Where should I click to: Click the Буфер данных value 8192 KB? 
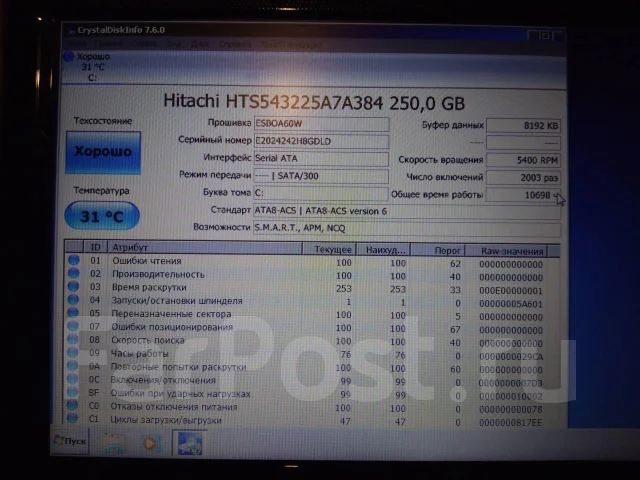(x=523, y=126)
